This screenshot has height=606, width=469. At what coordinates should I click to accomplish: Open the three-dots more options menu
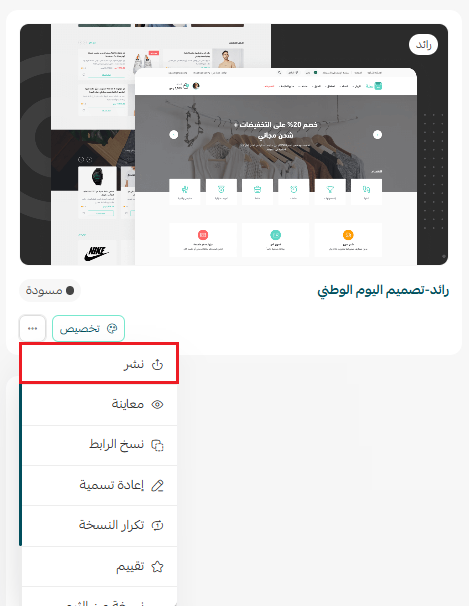[32, 329]
